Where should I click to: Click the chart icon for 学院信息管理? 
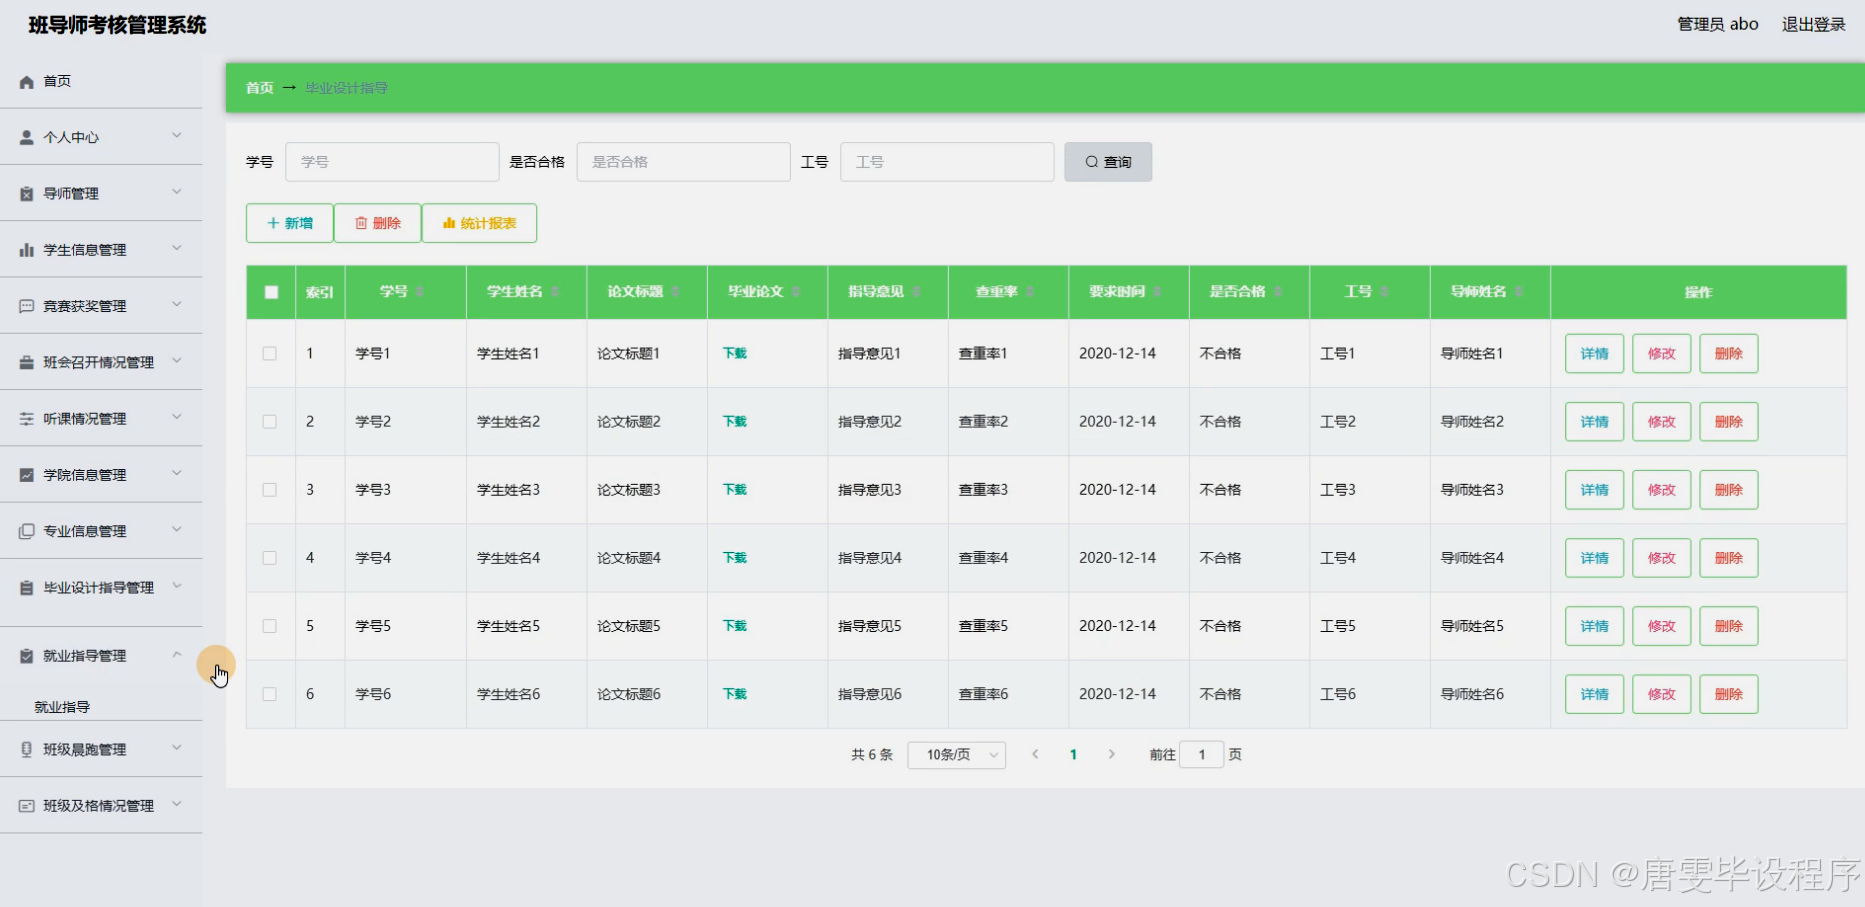tap(27, 475)
